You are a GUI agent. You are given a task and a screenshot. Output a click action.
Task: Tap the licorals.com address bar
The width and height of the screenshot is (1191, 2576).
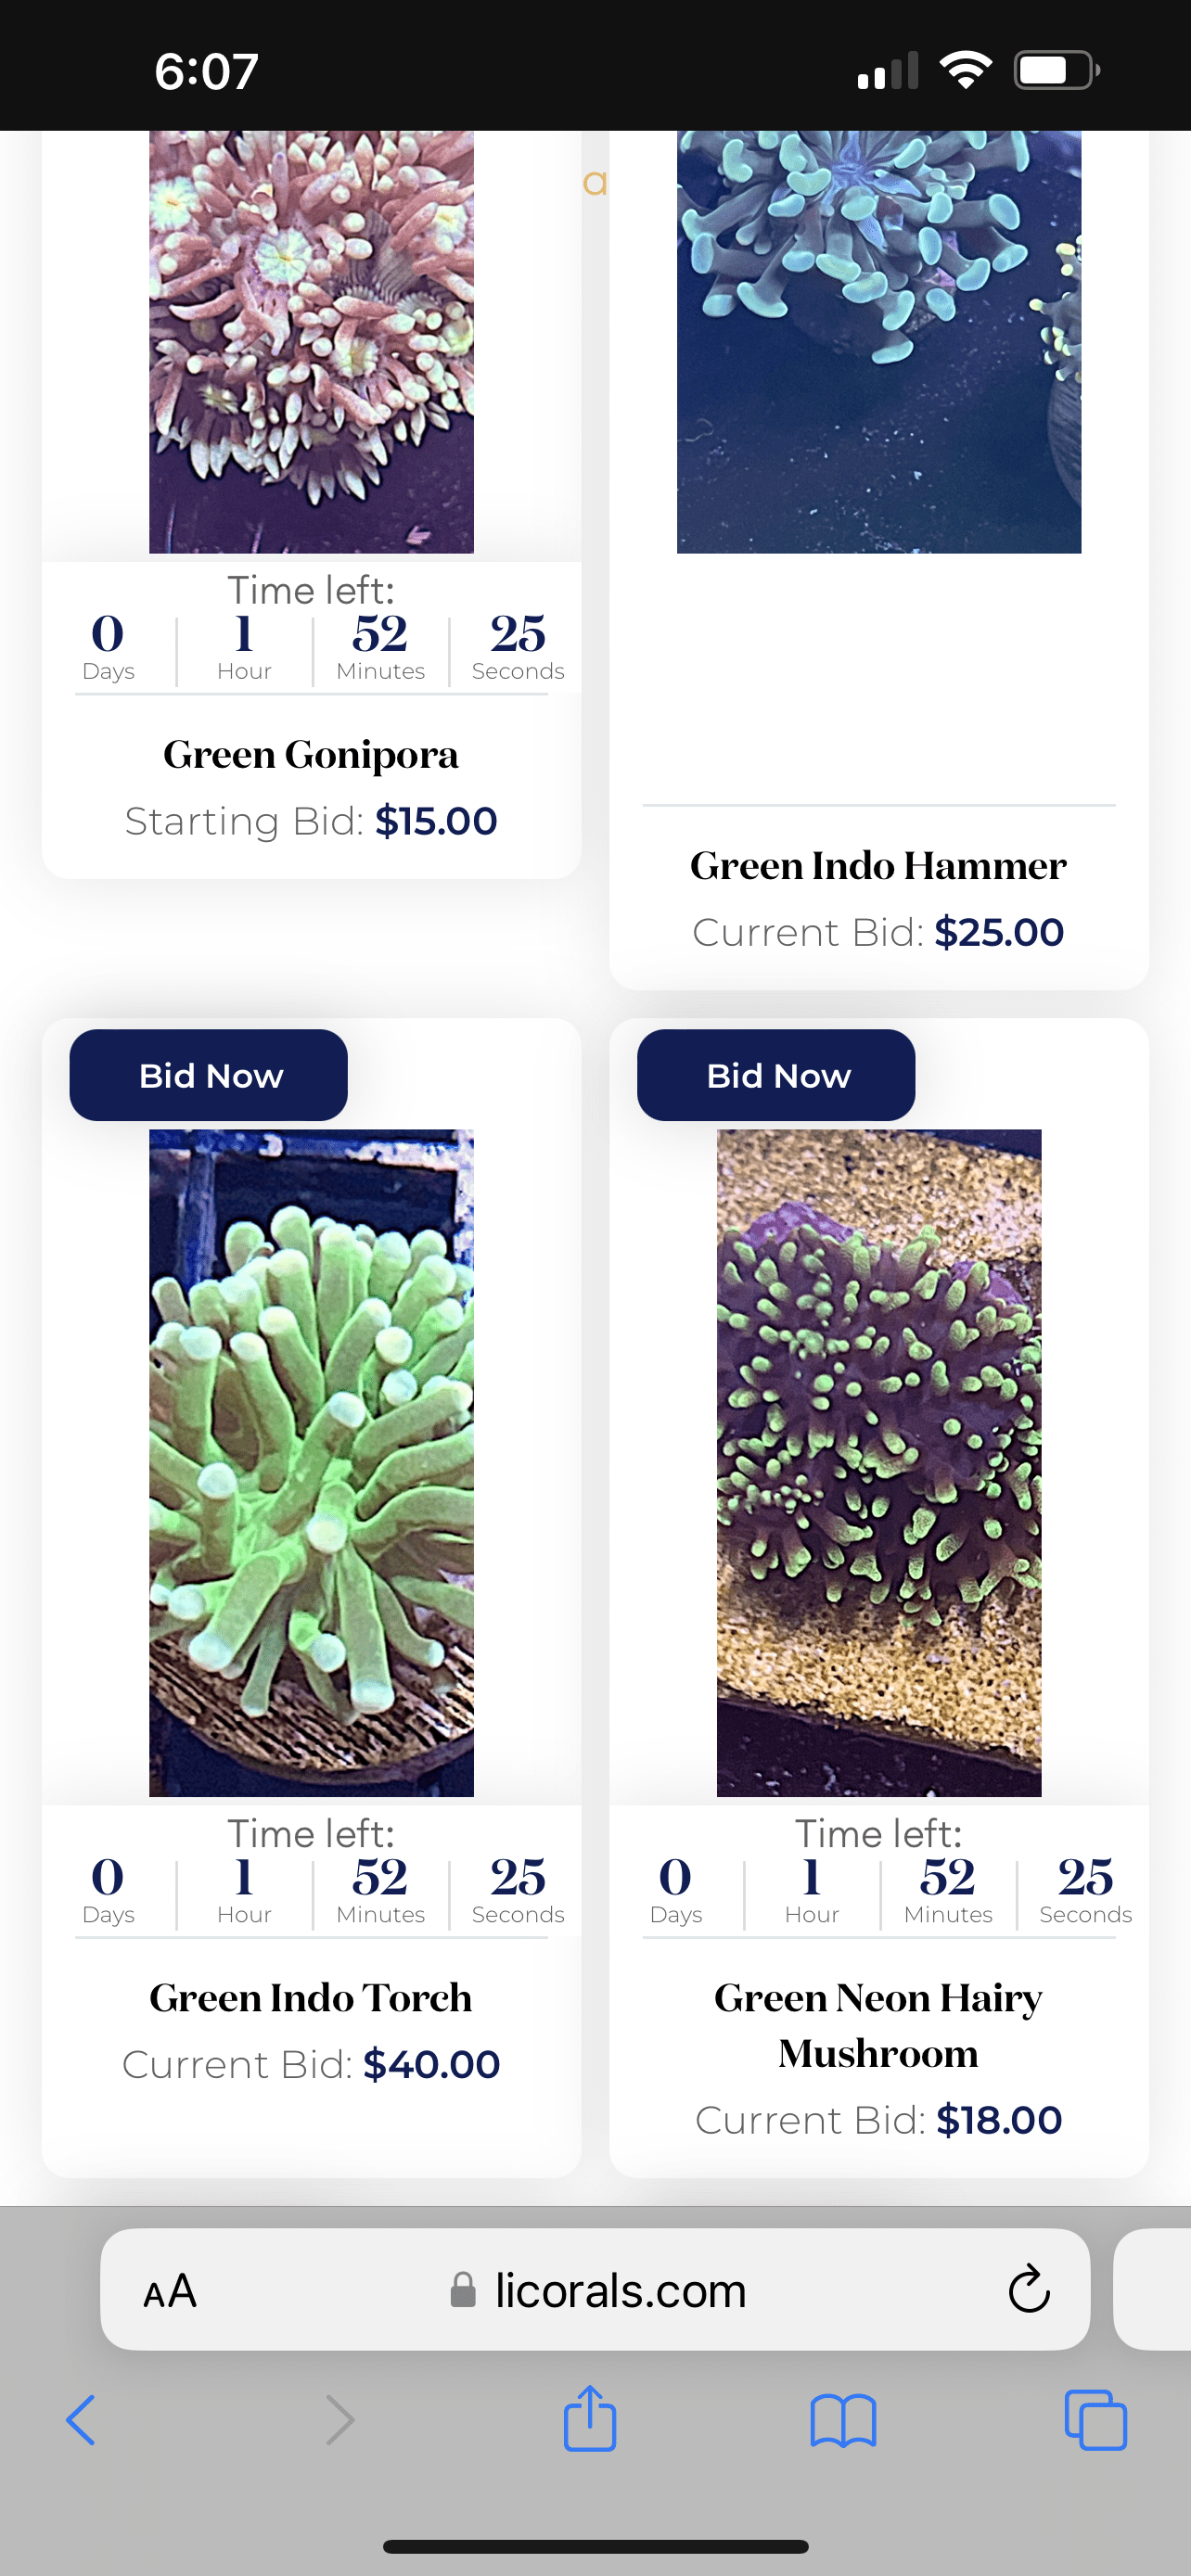[x=620, y=2289]
